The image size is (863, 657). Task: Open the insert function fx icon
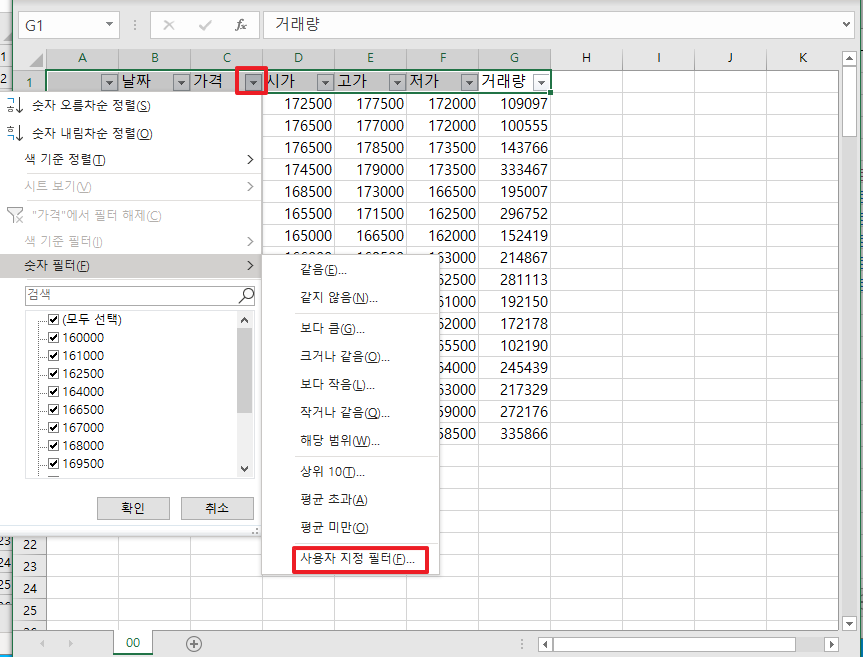pyautogui.click(x=241, y=25)
